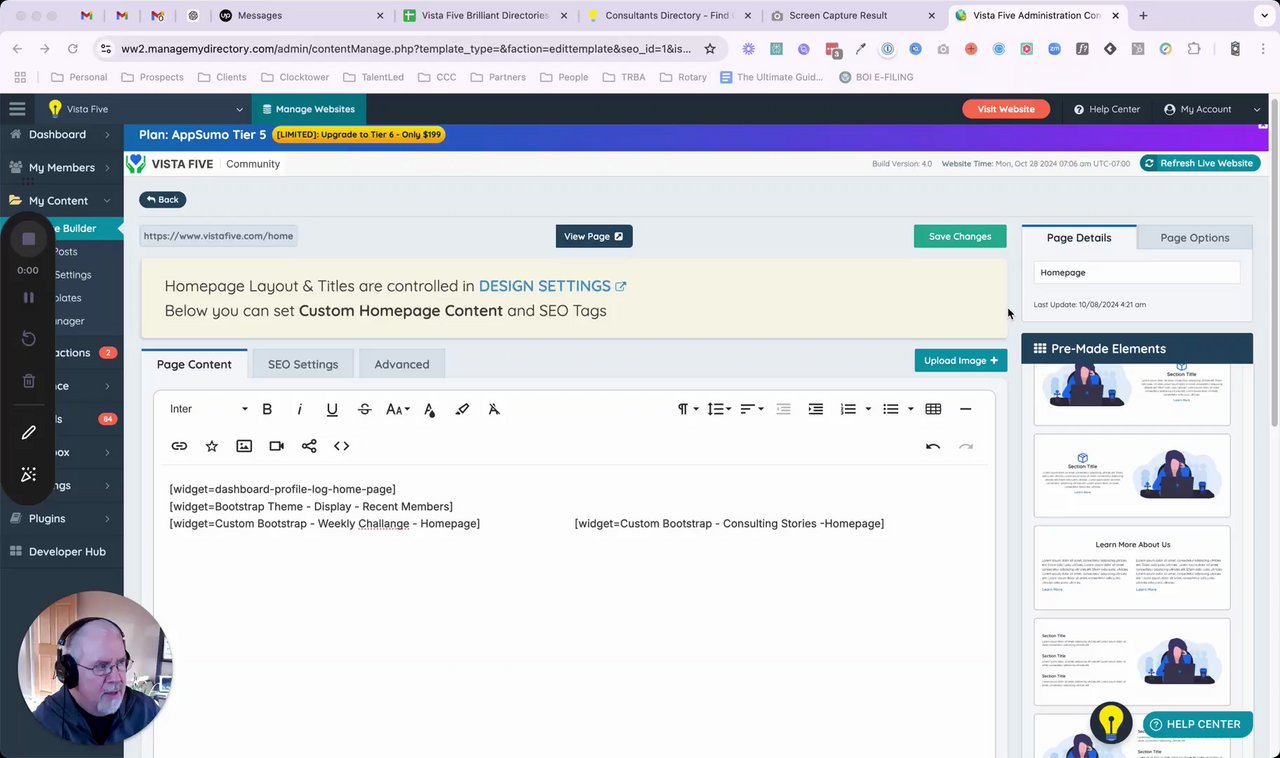Collapse the My Content sidebar section

click(x=62, y=200)
